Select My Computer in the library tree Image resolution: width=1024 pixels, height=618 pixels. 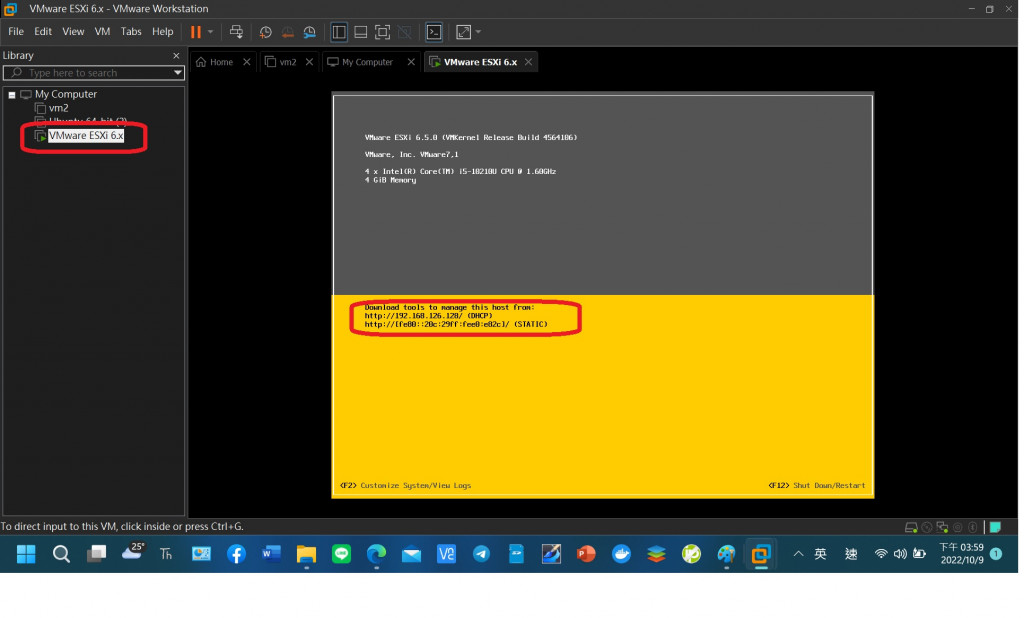coord(65,94)
